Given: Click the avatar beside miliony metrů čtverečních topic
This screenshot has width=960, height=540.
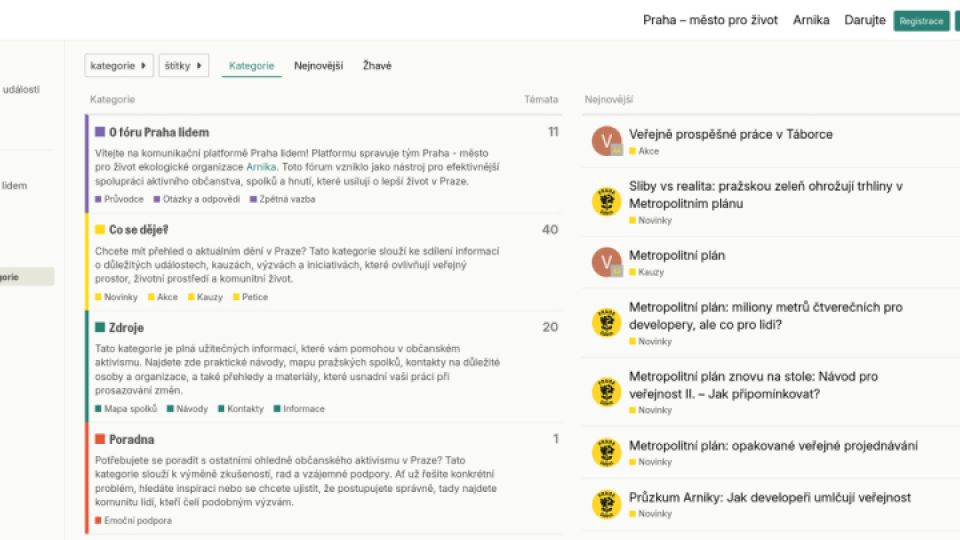Looking at the screenshot, I should 606,323.
